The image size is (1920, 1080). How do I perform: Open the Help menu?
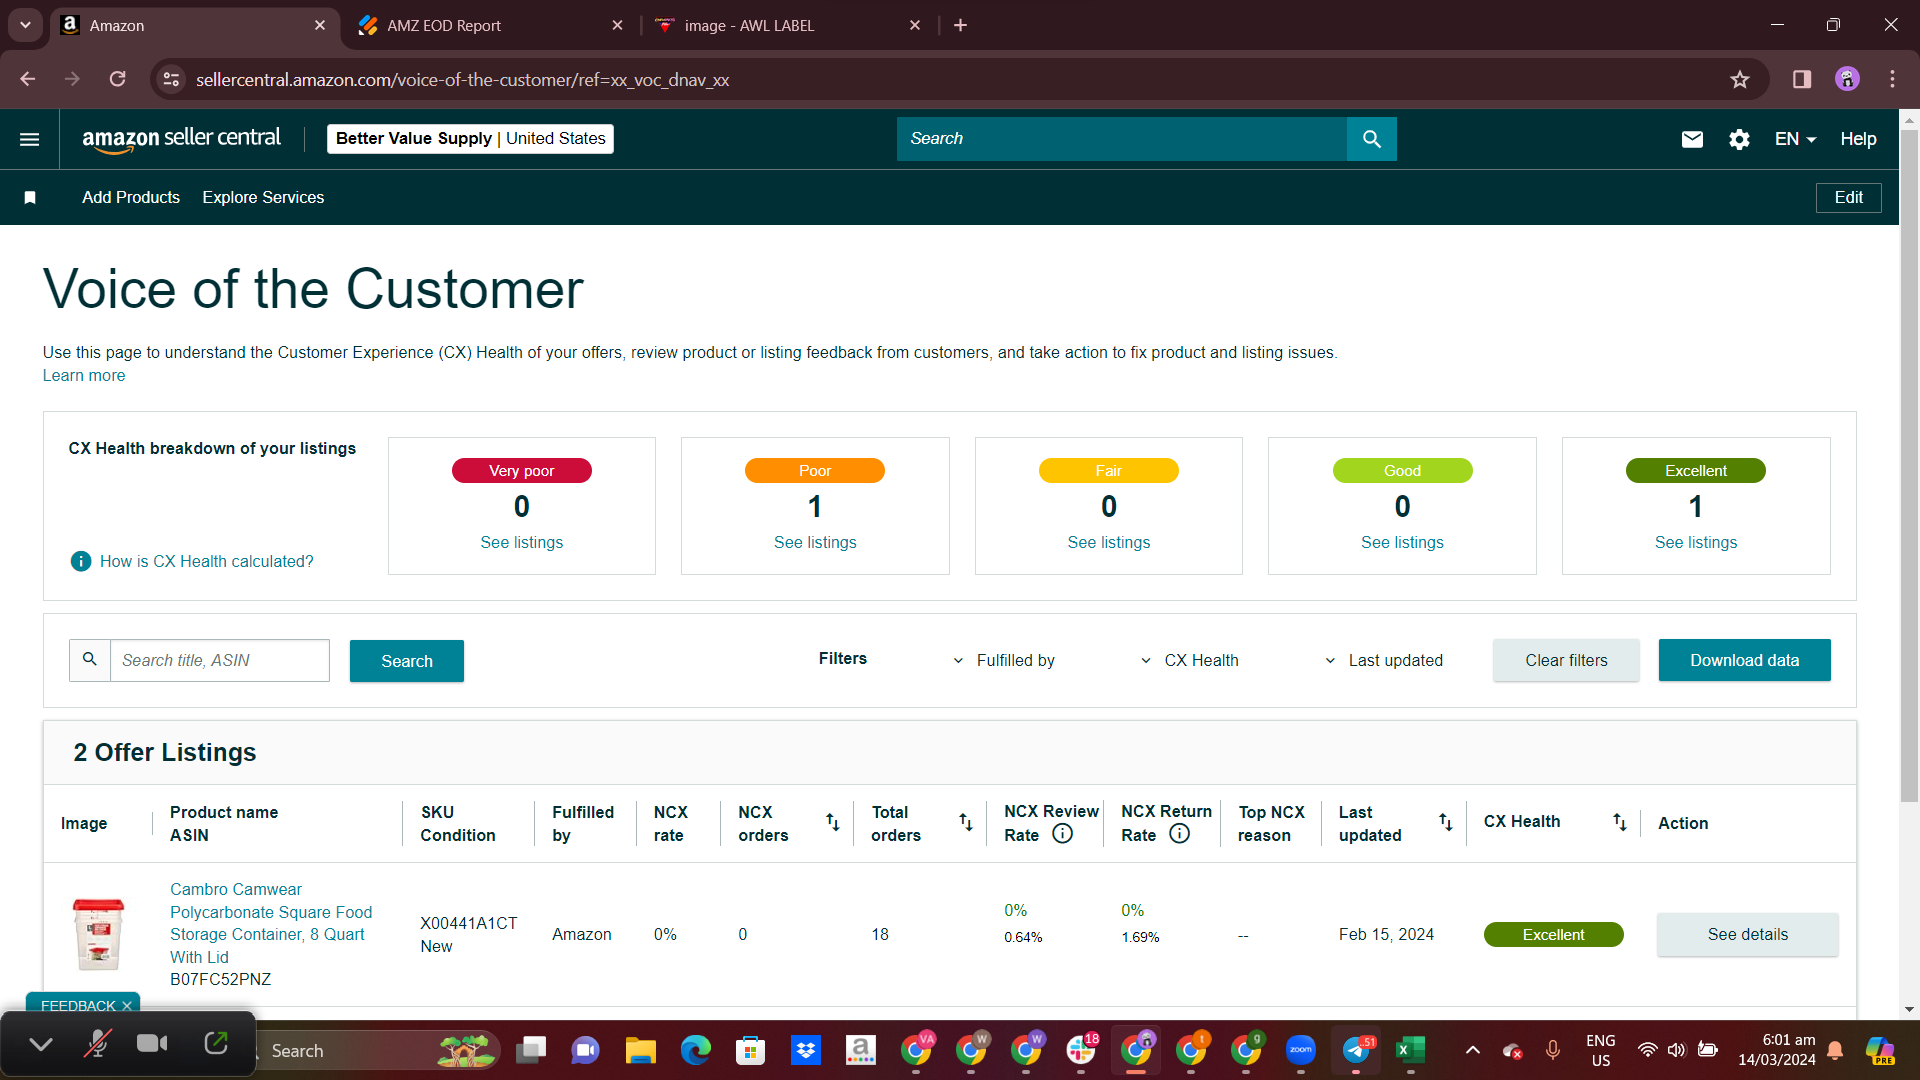[x=1858, y=139]
